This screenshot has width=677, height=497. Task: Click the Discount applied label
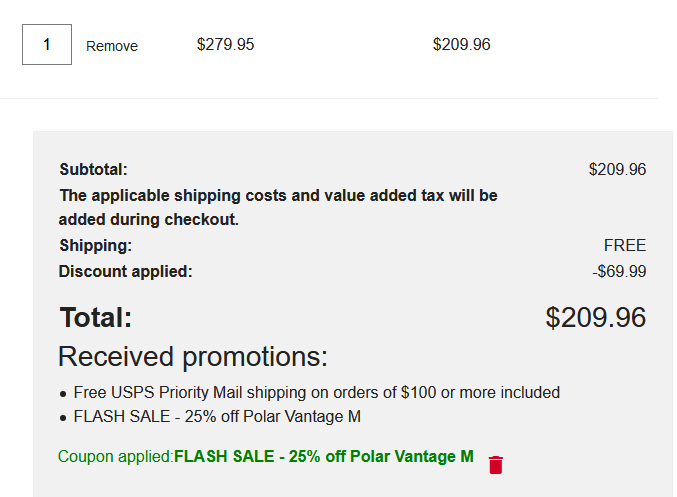point(125,271)
